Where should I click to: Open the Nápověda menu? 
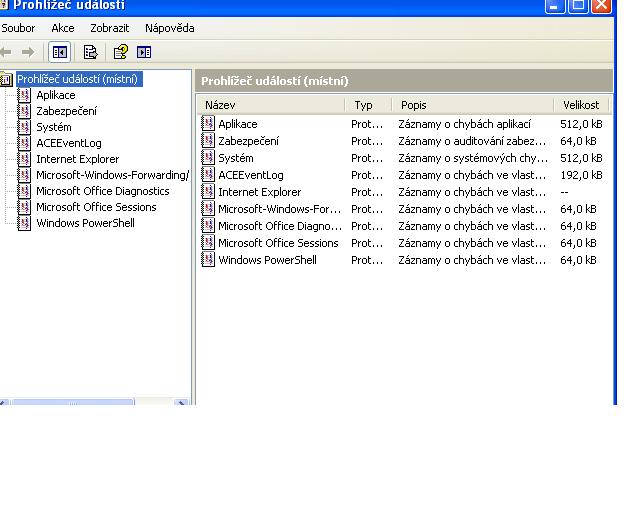169,28
